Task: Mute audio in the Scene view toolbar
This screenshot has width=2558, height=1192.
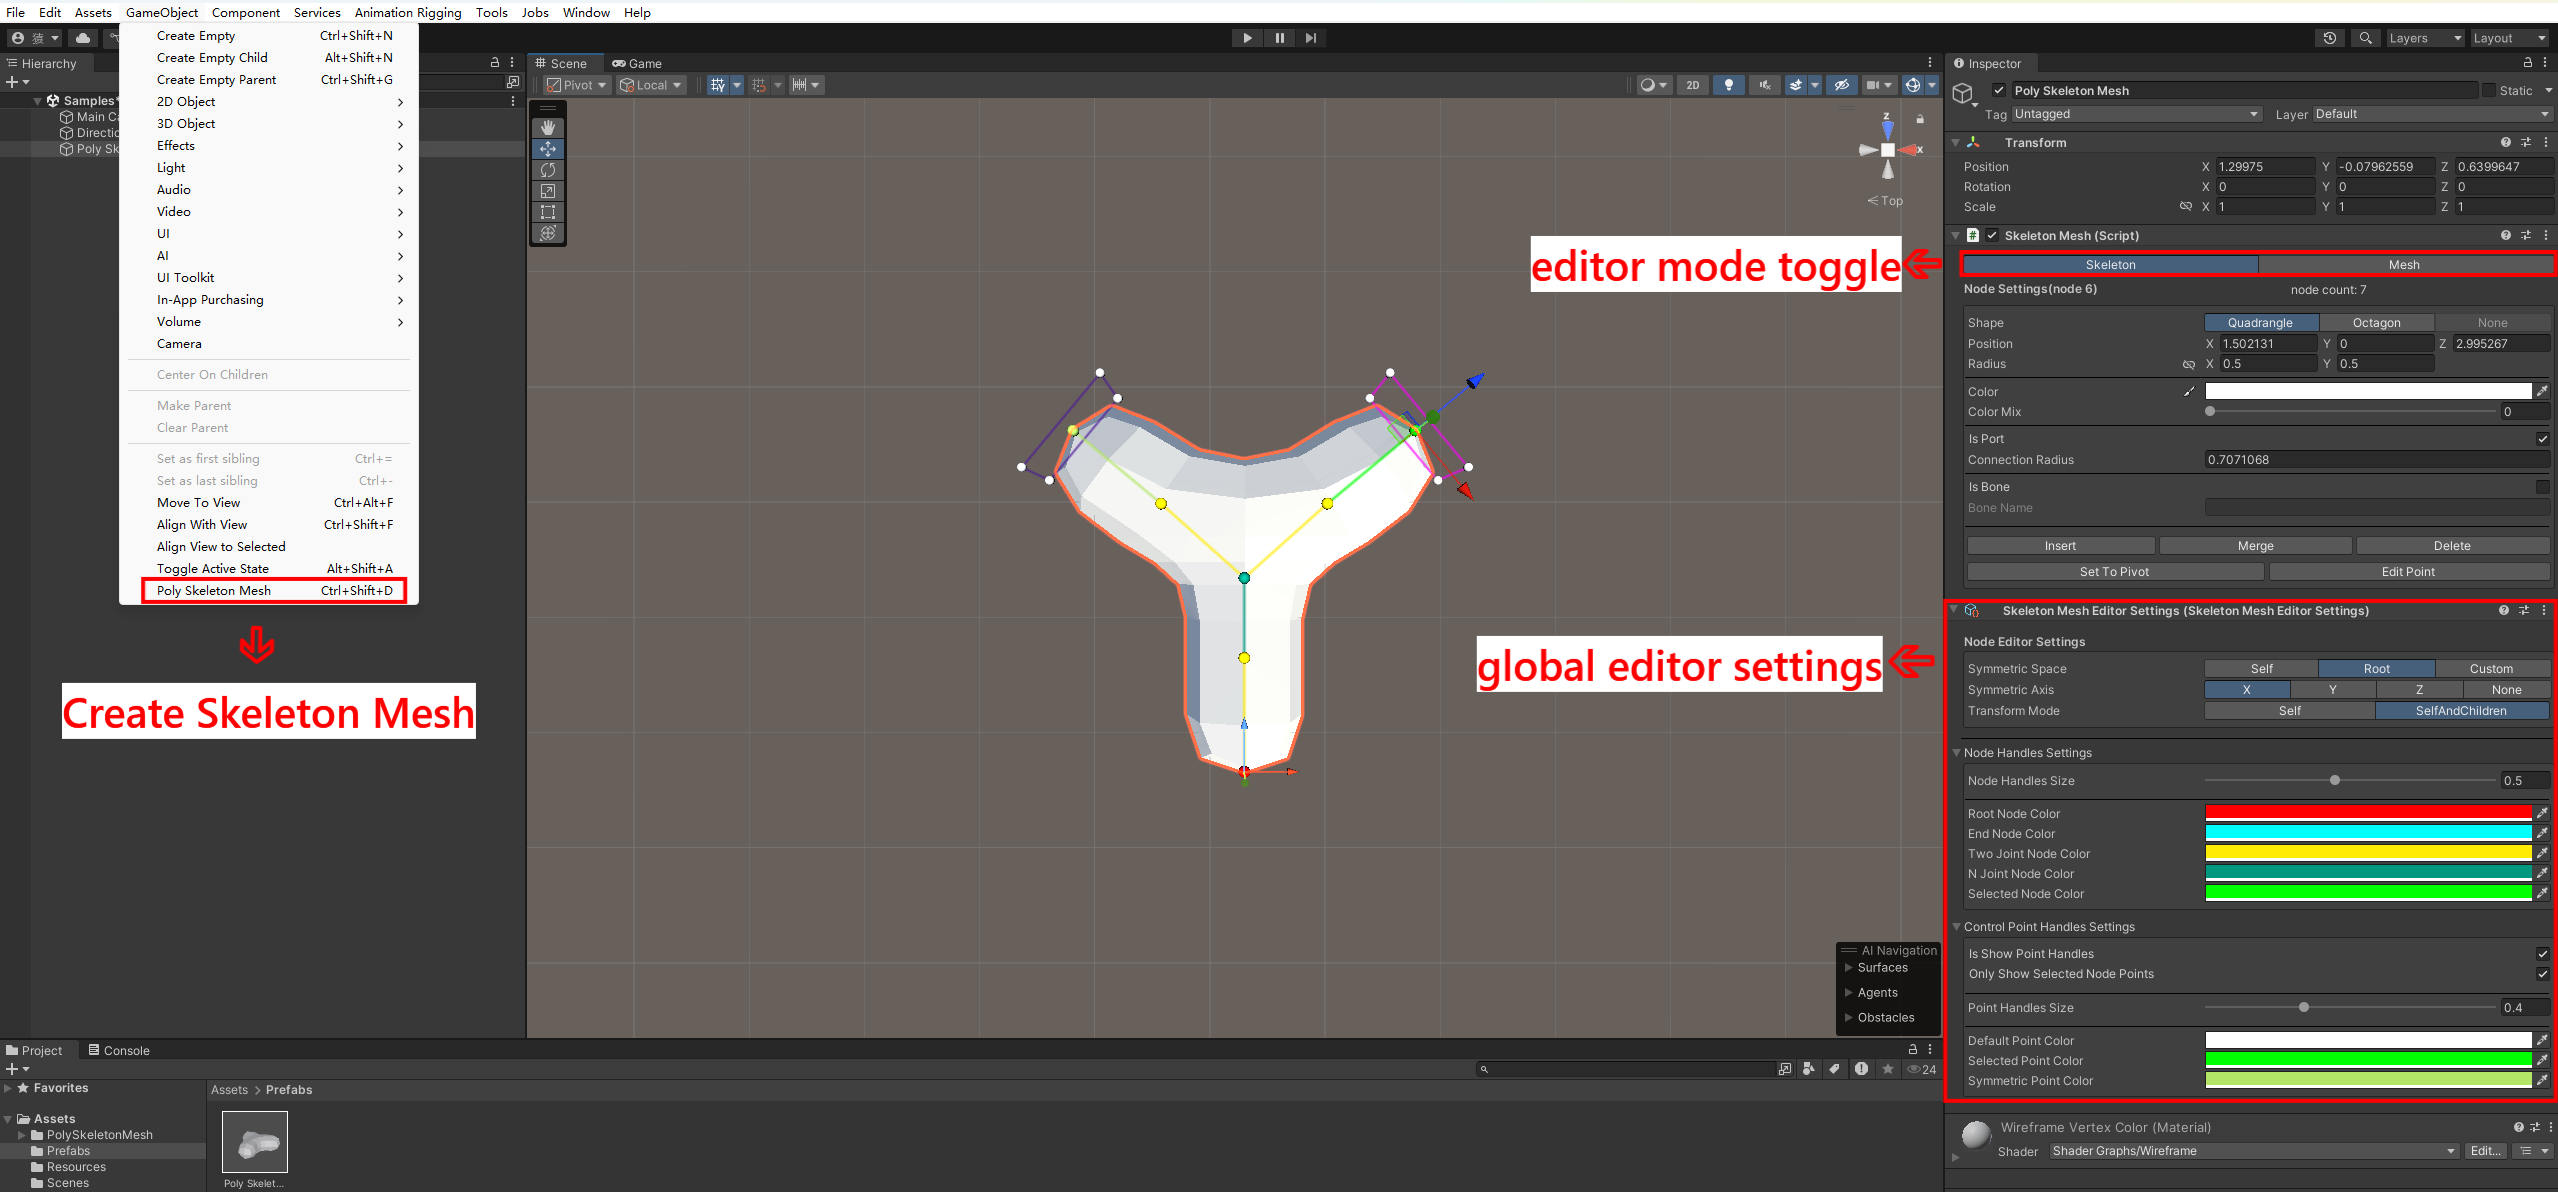Action: point(1765,85)
